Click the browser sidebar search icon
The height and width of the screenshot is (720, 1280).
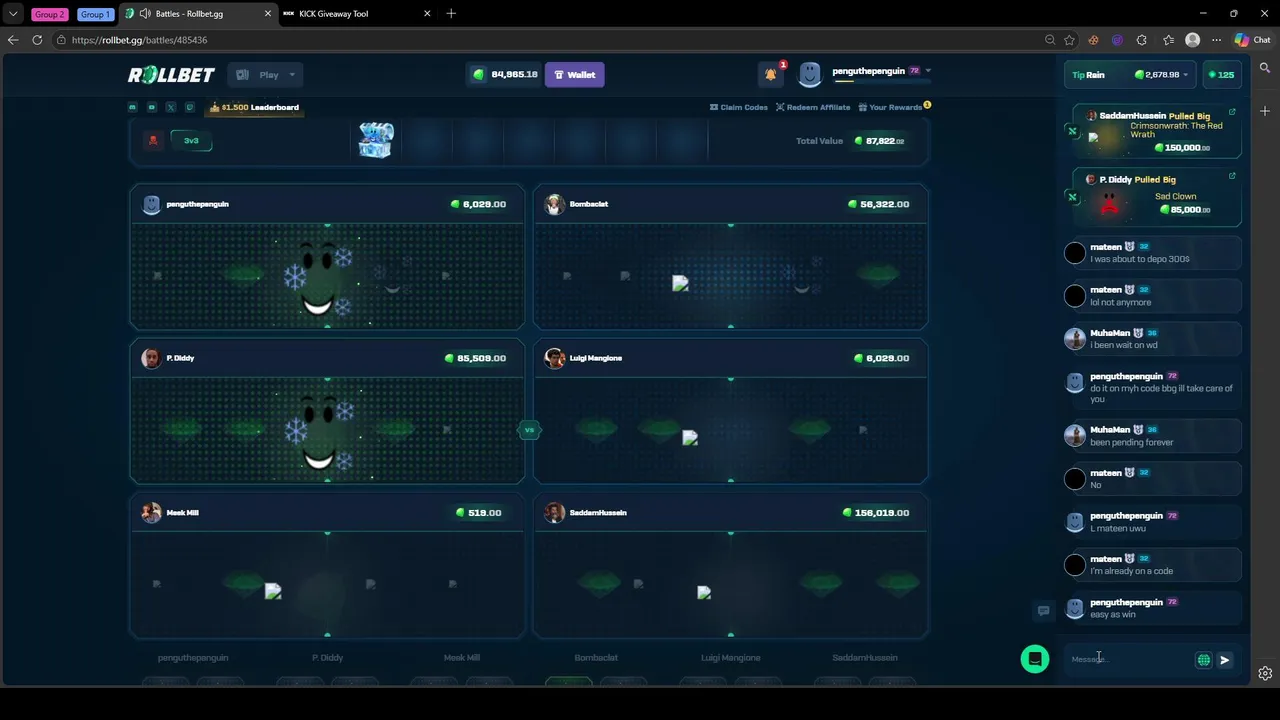click(x=1265, y=68)
